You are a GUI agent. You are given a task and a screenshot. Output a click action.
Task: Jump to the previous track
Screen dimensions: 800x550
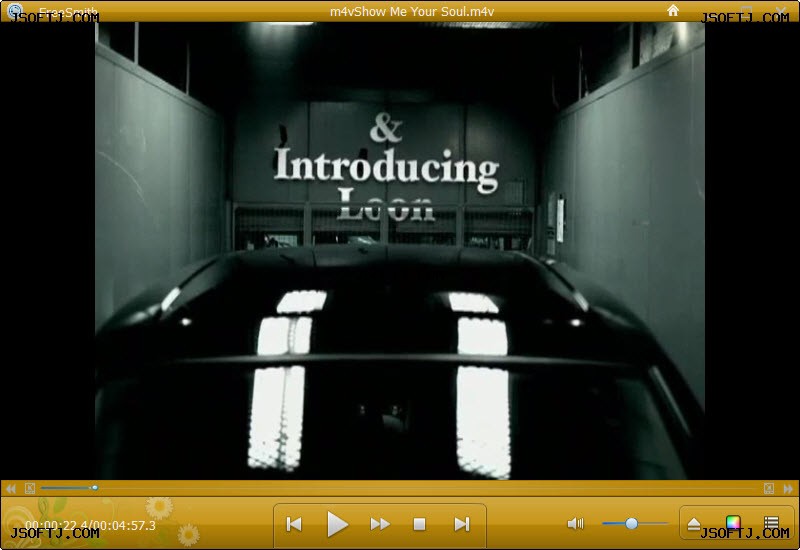294,524
